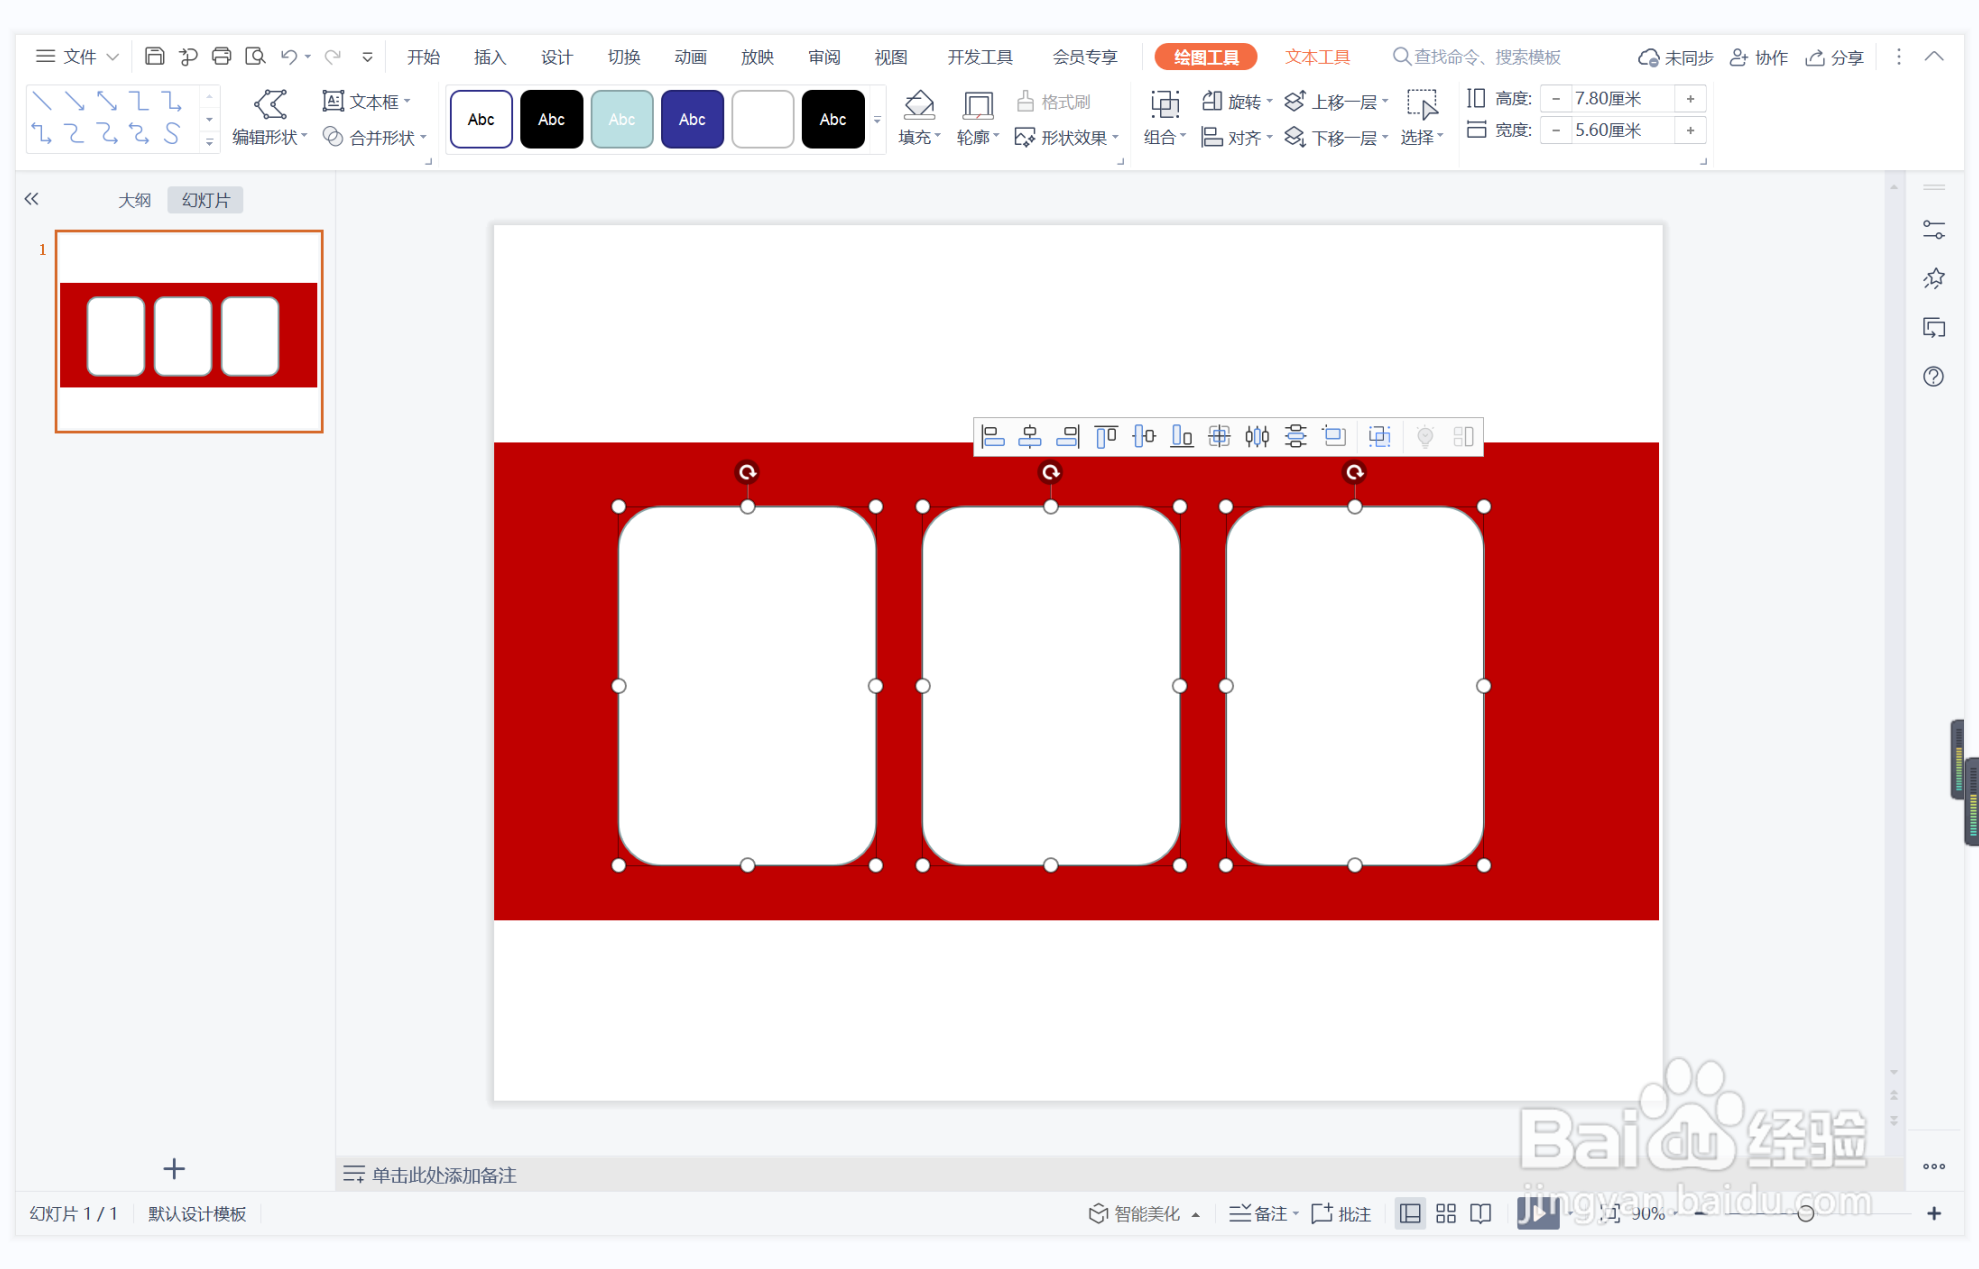Group selected shapes via floating toolbar
This screenshot has height=1269, width=1979.
coord(1379,436)
